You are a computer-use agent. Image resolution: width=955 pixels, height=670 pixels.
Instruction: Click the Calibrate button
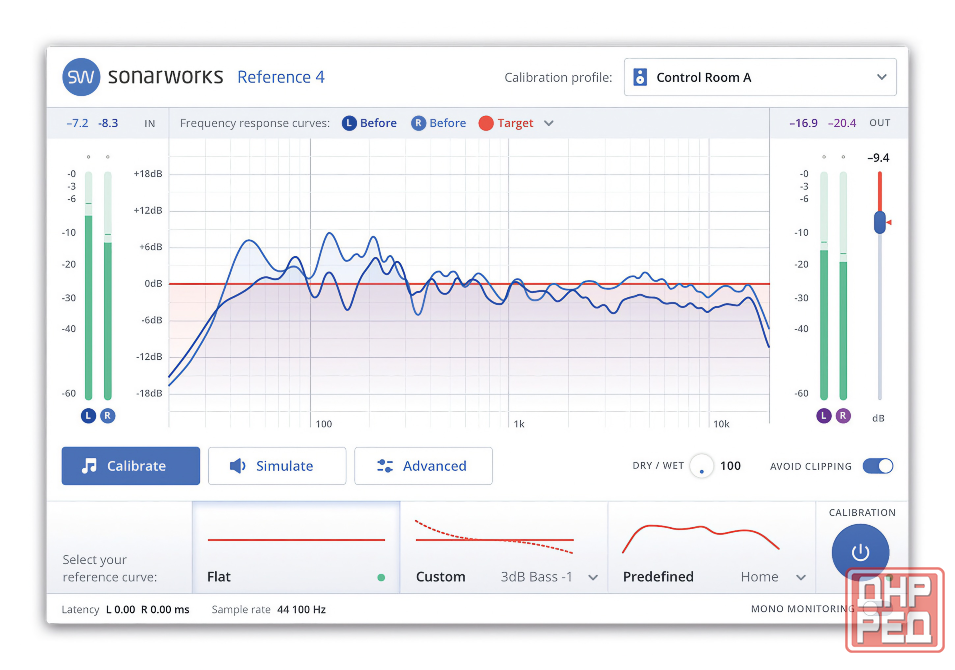click(130, 466)
